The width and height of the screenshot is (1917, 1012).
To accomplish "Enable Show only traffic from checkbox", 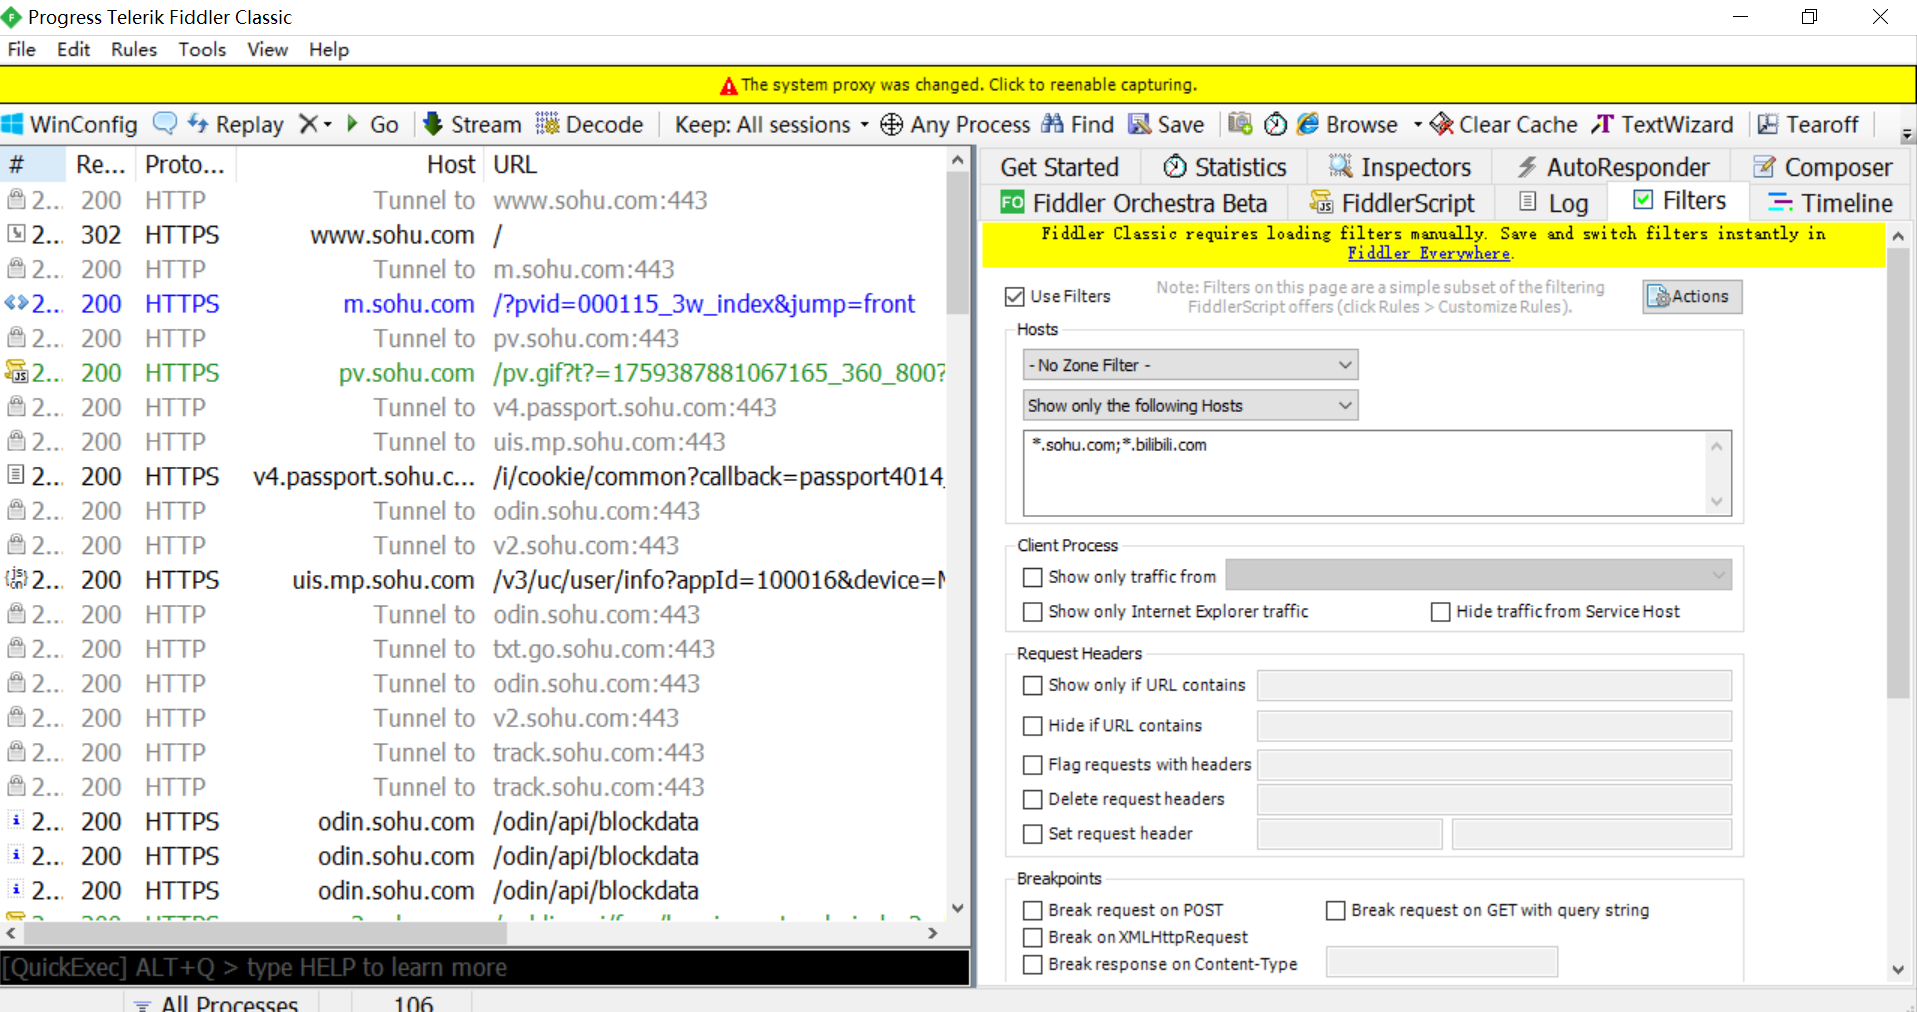I will click(x=1033, y=577).
